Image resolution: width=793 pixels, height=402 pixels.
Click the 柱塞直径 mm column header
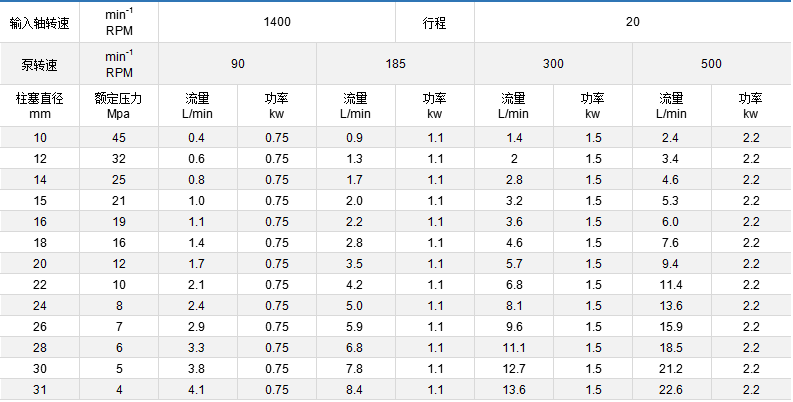coord(40,106)
